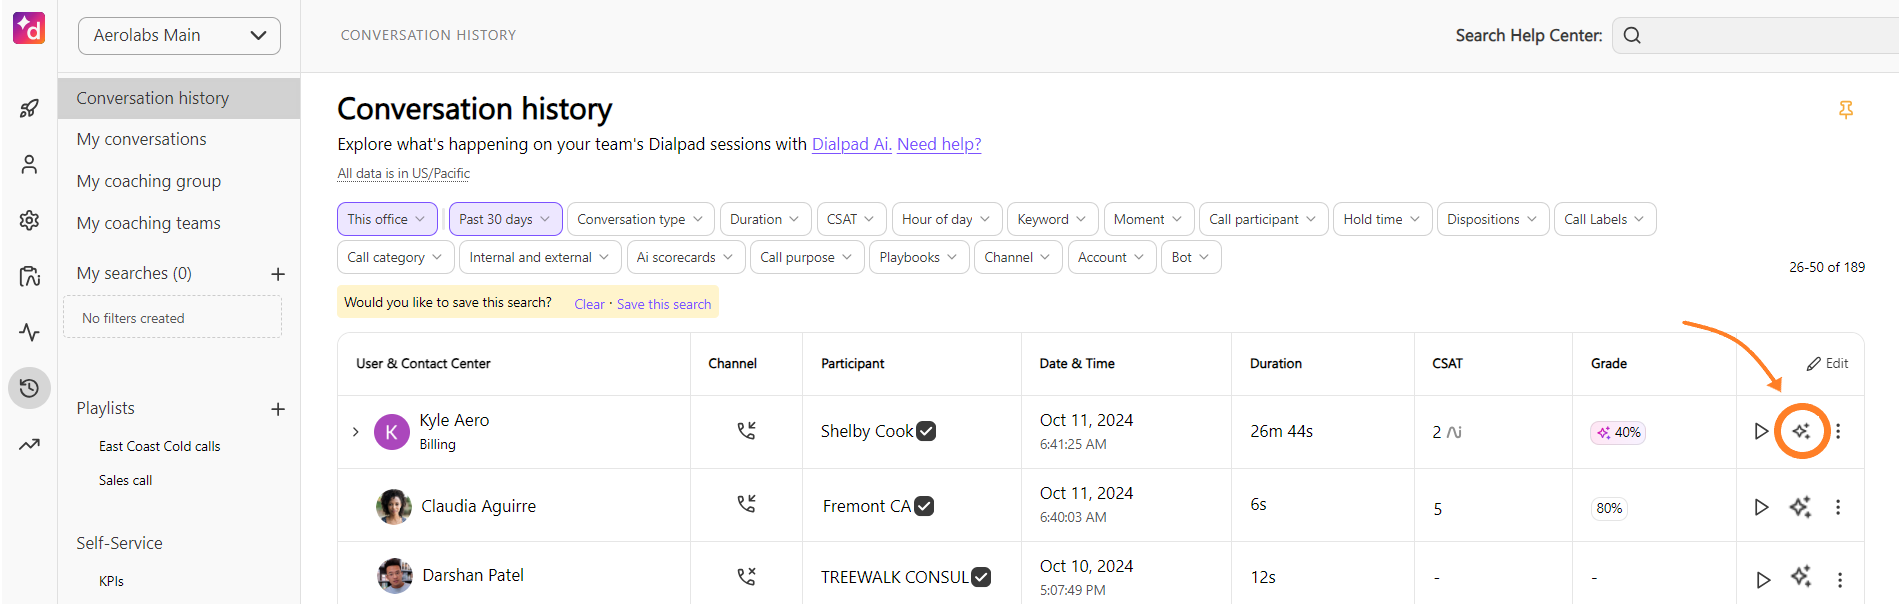Click the Dialpad logo icon
The image size is (1900, 604).
tap(29, 29)
